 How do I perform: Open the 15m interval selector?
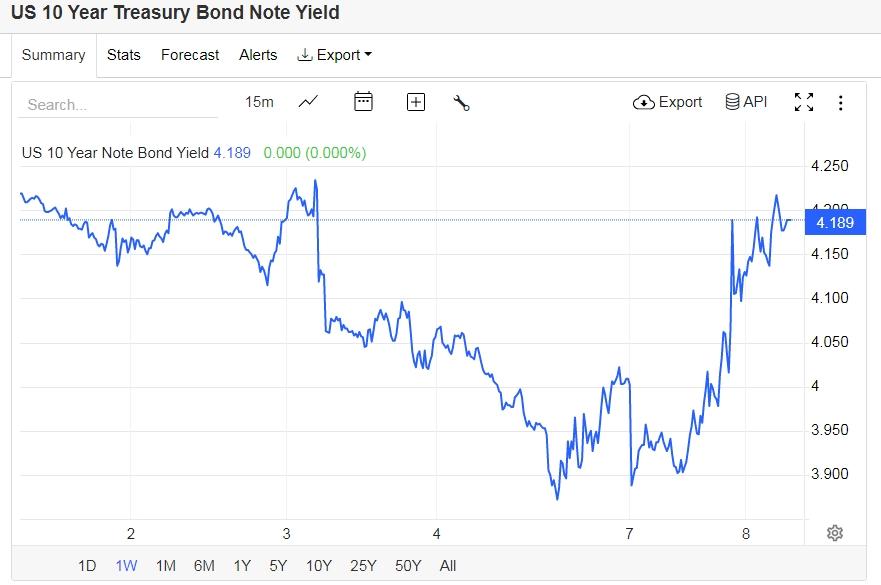click(x=259, y=102)
